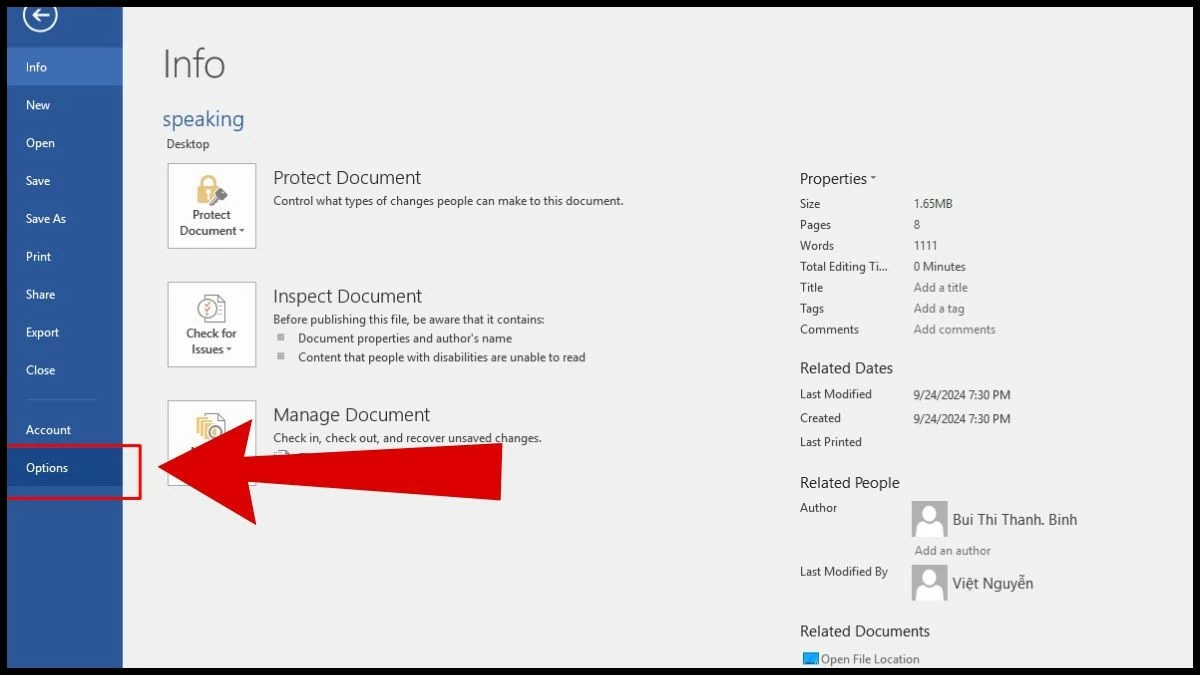Click the Add comments field
Viewport: 1200px width, 675px height.
pos(954,330)
